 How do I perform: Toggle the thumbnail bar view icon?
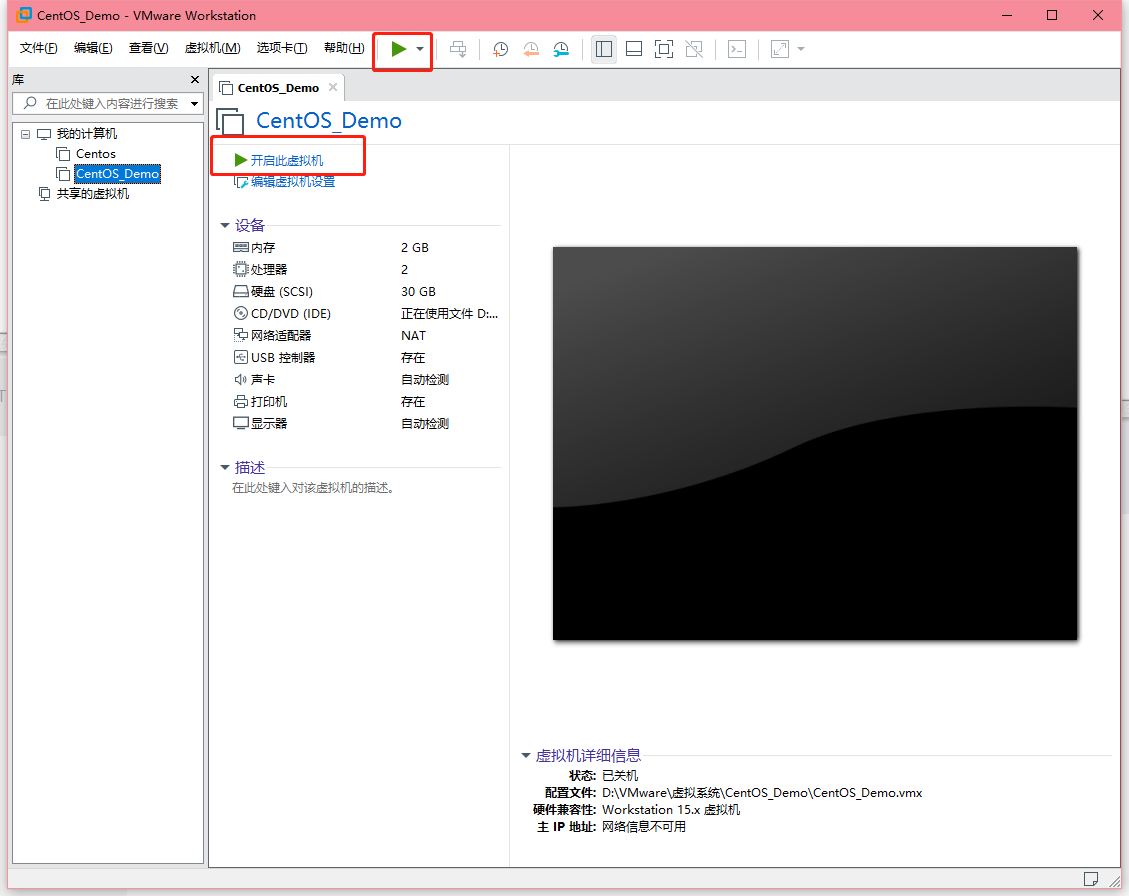point(634,49)
